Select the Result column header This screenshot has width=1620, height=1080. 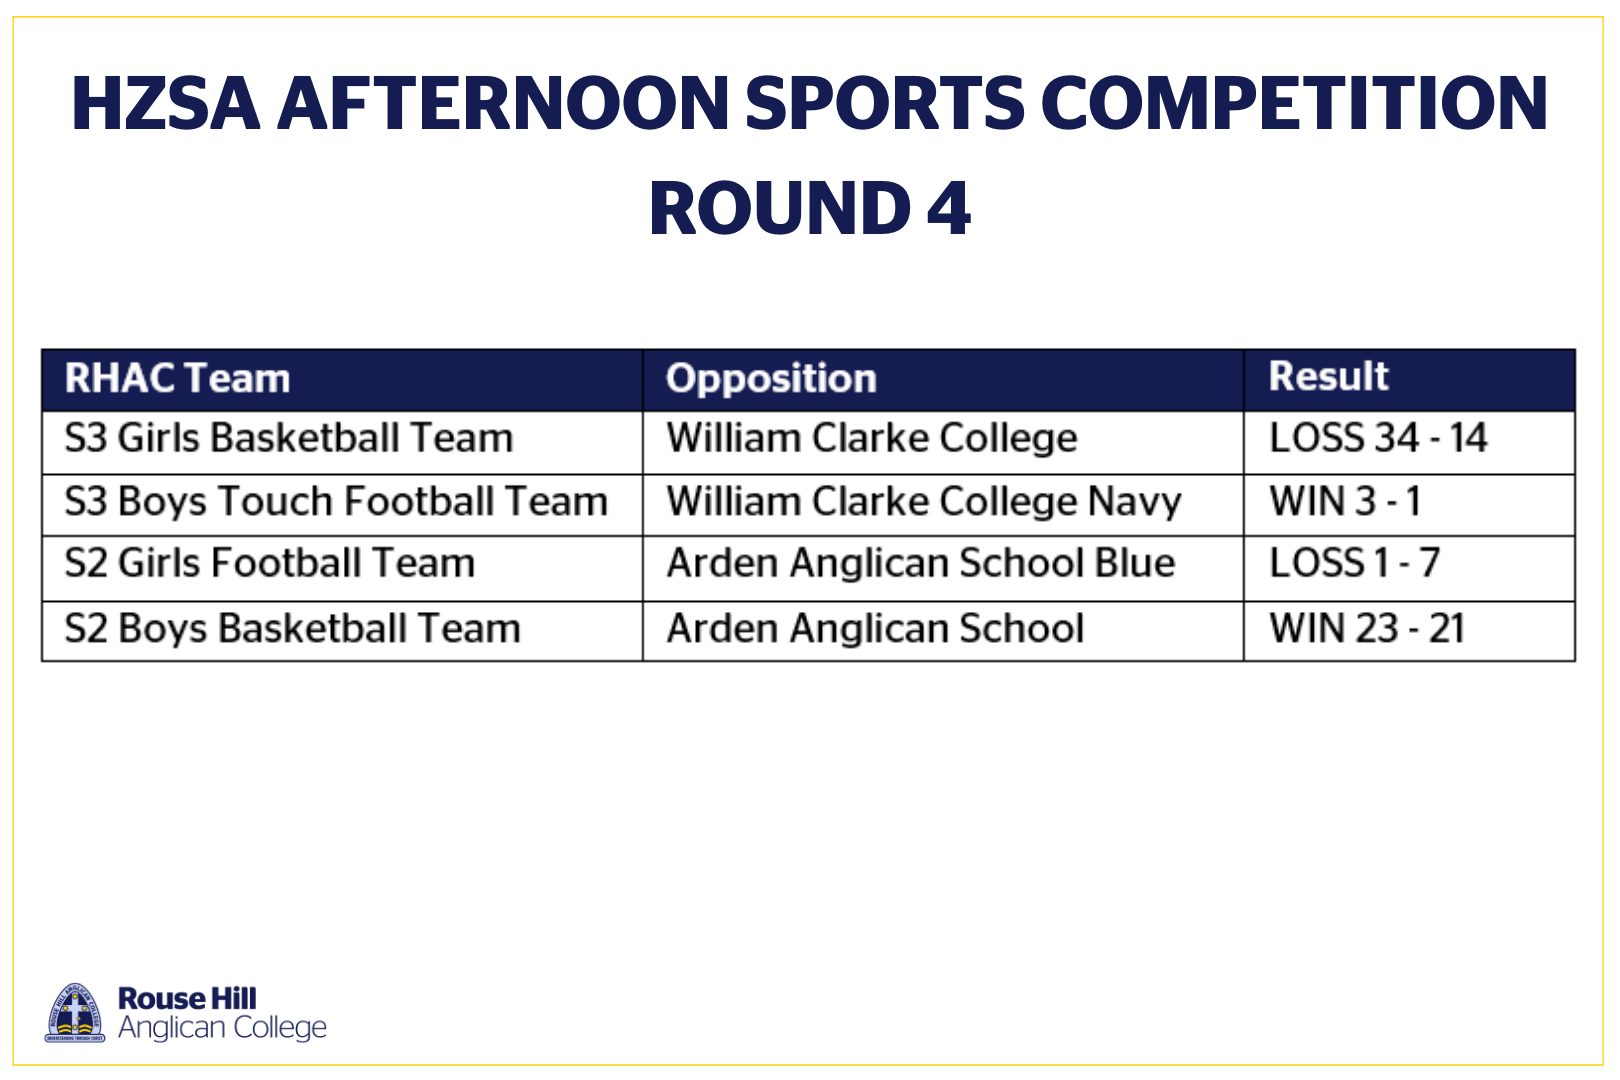coord(1410,380)
